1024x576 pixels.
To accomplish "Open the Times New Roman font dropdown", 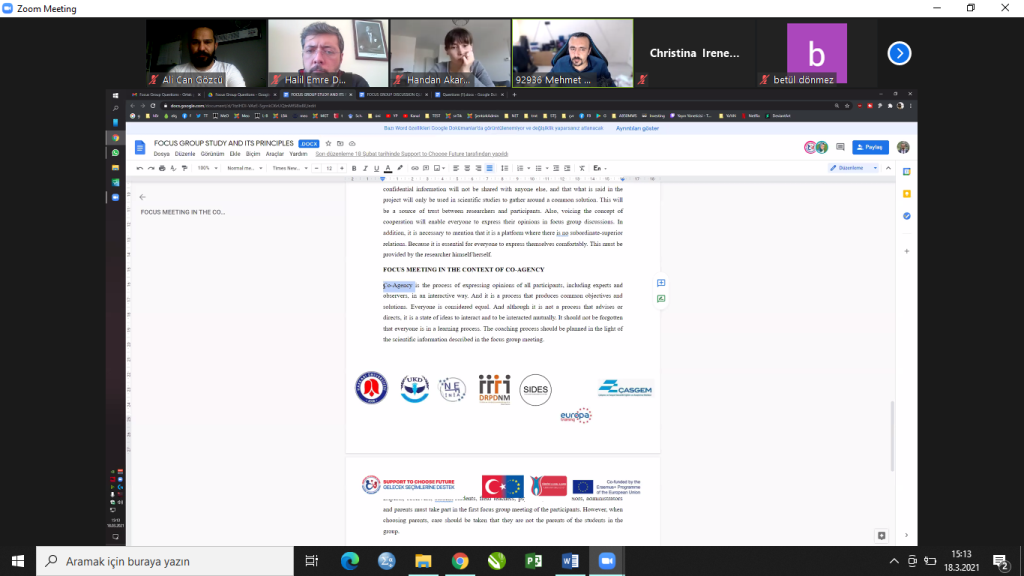I will click(290, 168).
